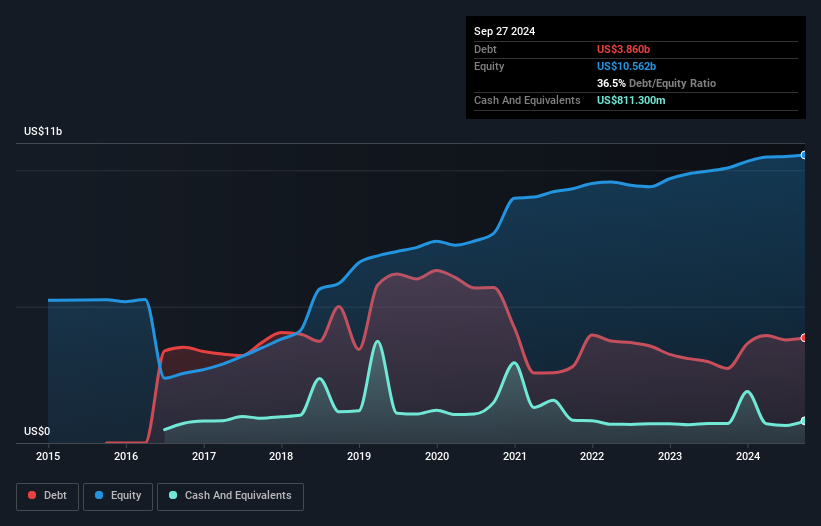Click the US$3.860b debt value
Image resolution: width=821 pixels, height=526 pixels.
point(623,49)
